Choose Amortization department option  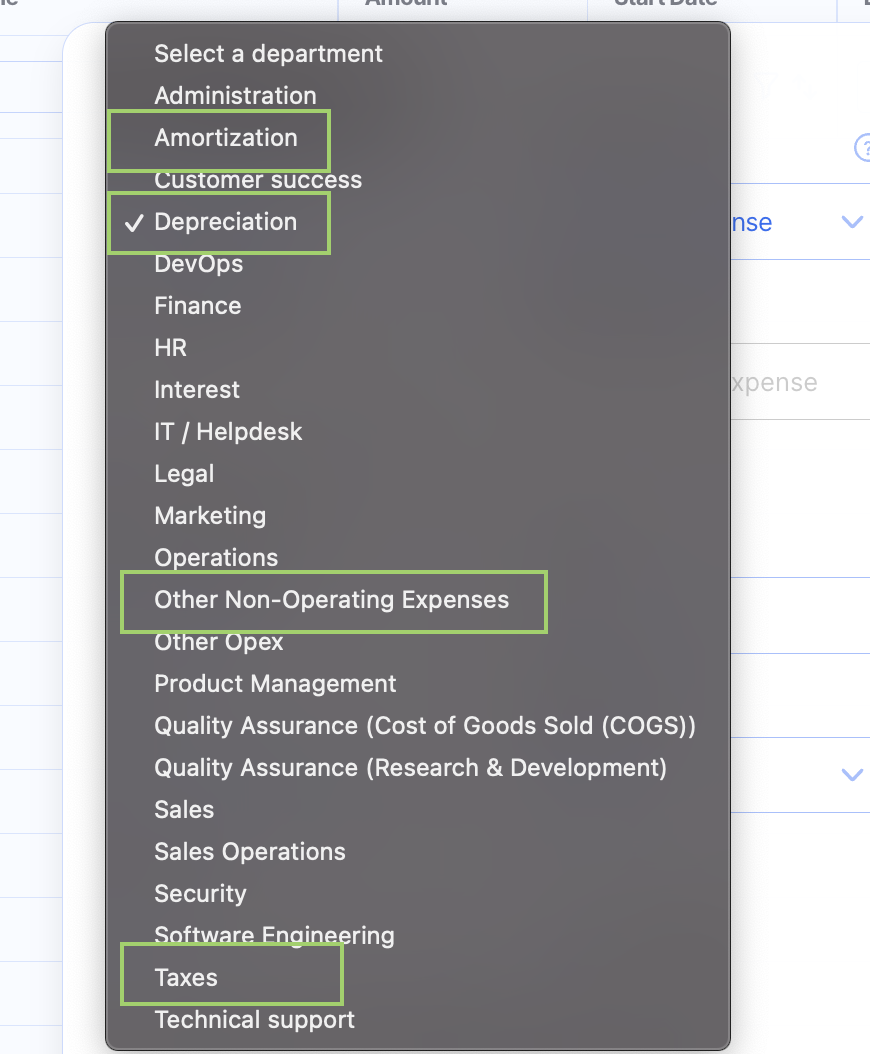(x=226, y=138)
